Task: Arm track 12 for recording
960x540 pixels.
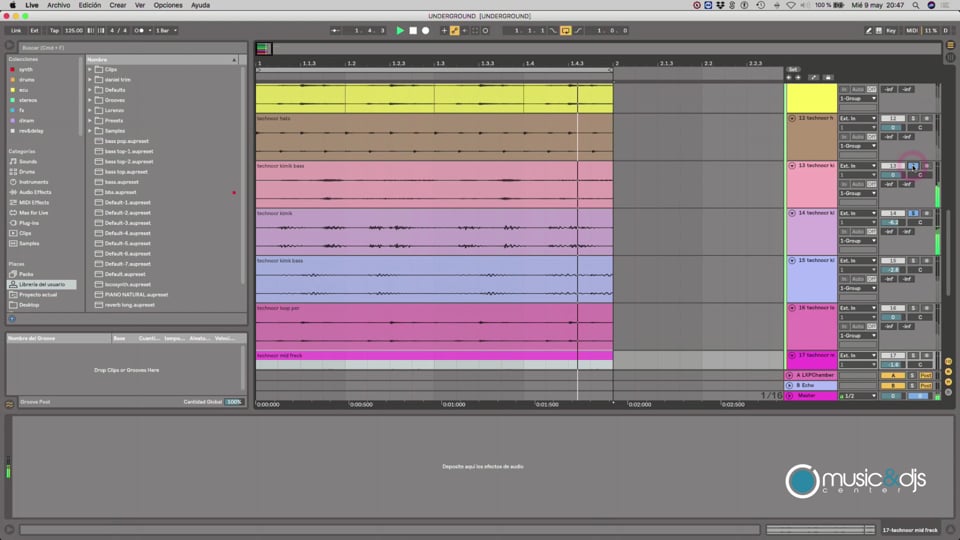Action: tap(926, 118)
